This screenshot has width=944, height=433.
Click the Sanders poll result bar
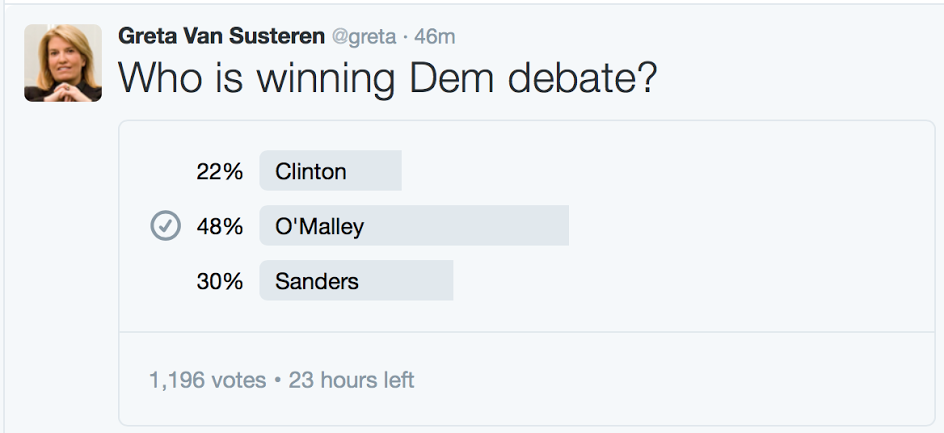click(x=356, y=280)
